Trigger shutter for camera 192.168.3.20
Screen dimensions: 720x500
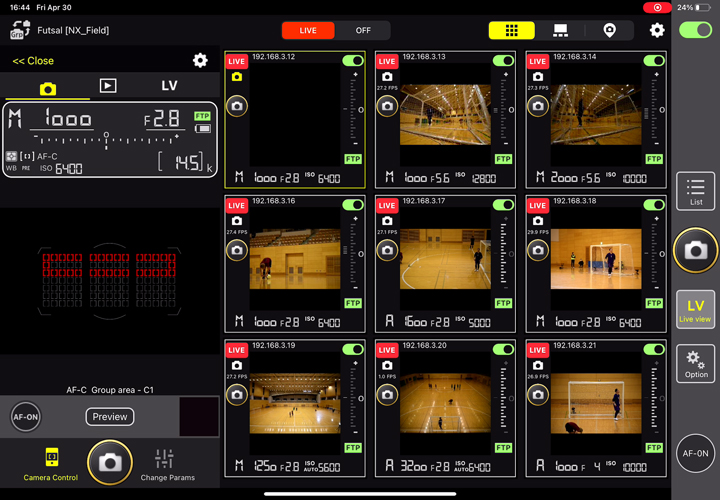coord(387,395)
